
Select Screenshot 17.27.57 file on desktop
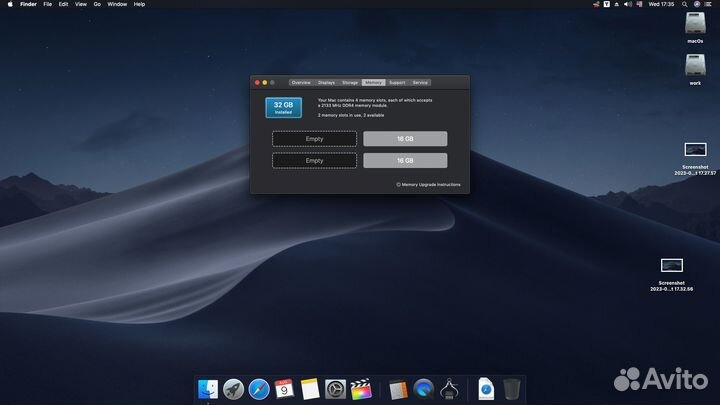(x=695, y=158)
